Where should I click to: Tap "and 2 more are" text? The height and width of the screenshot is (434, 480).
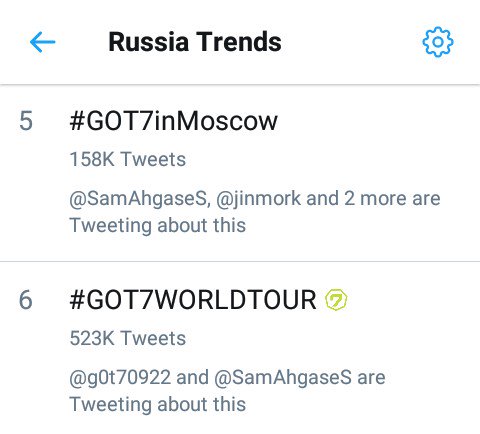[373, 198]
